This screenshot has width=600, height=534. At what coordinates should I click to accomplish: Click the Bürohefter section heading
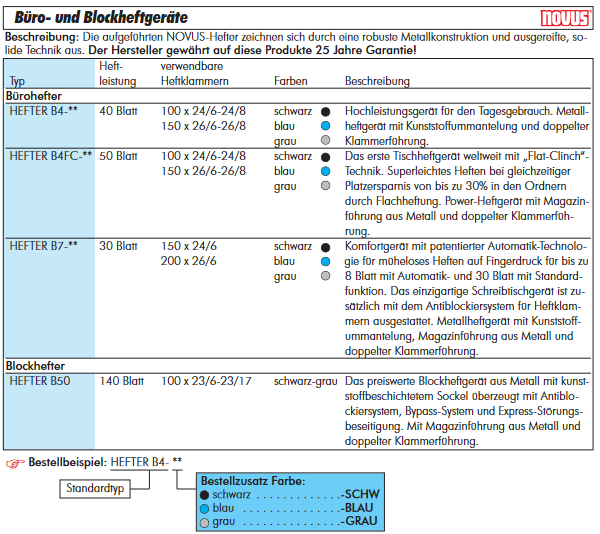coord(34,95)
